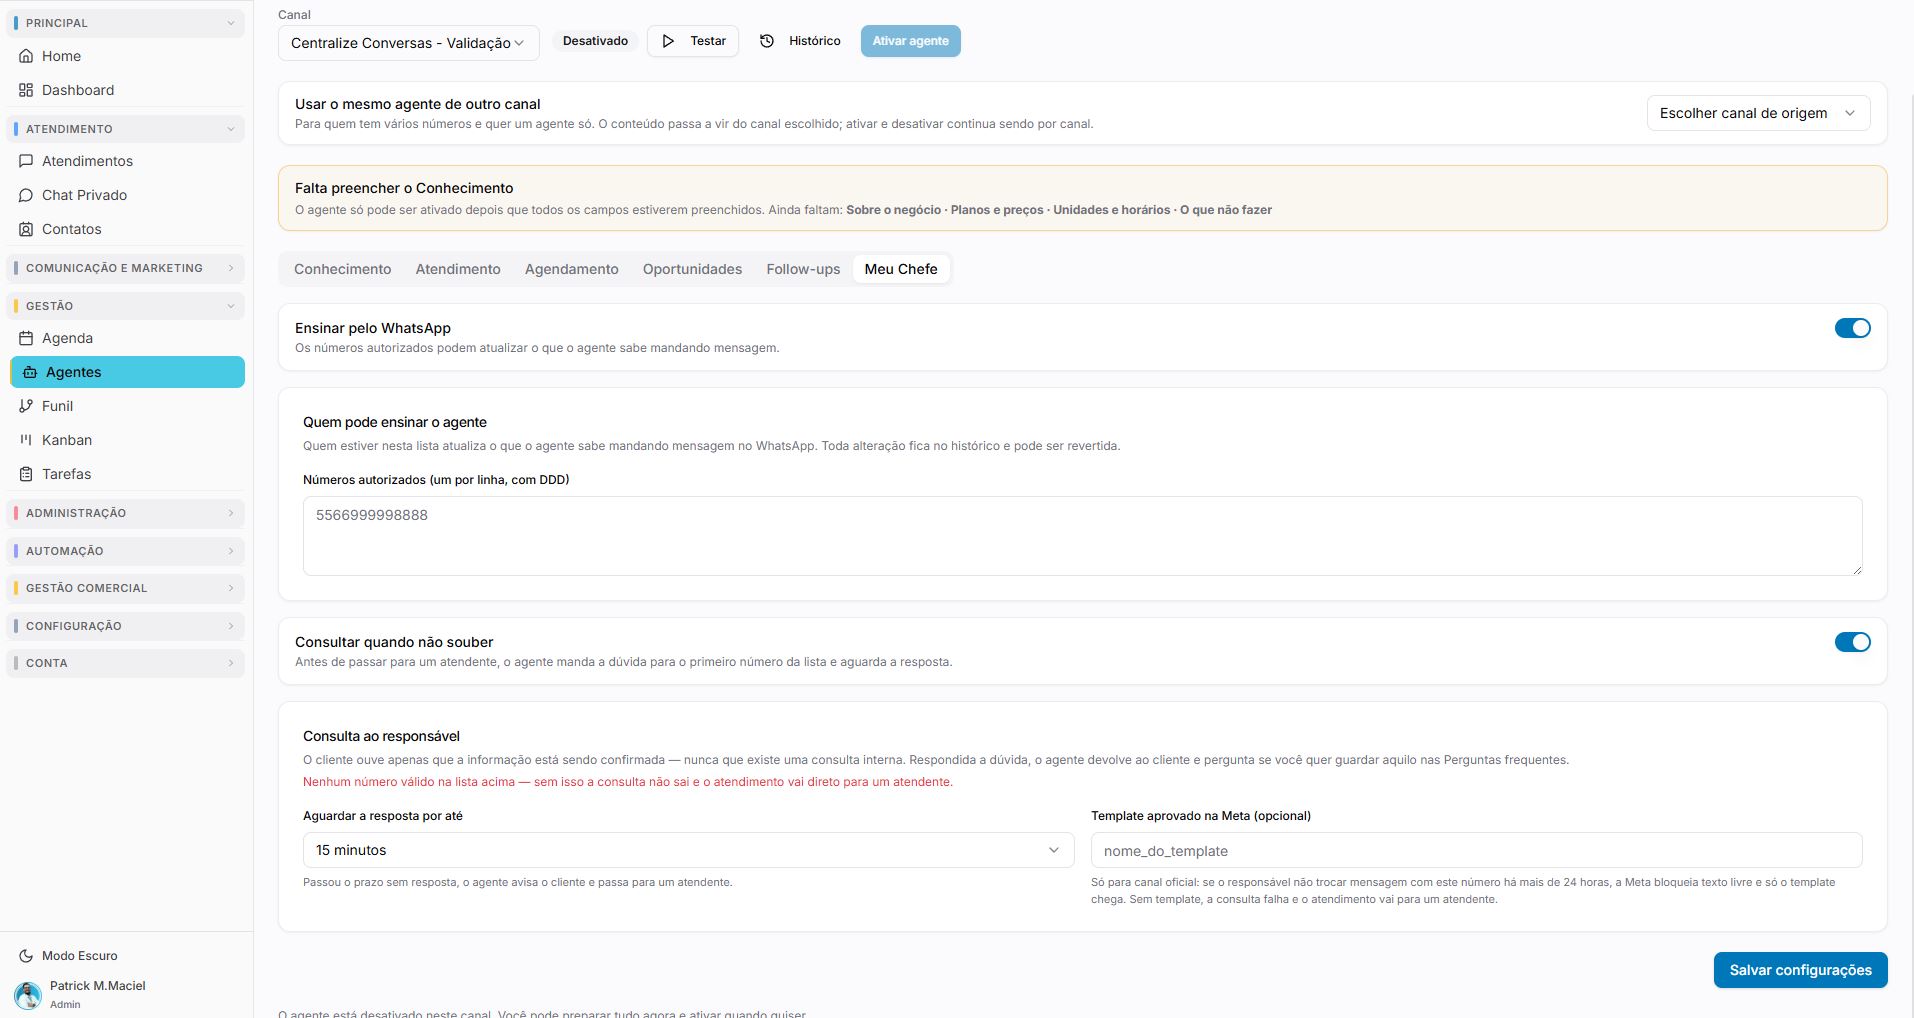Click Salvar configurações button

point(1800,970)
